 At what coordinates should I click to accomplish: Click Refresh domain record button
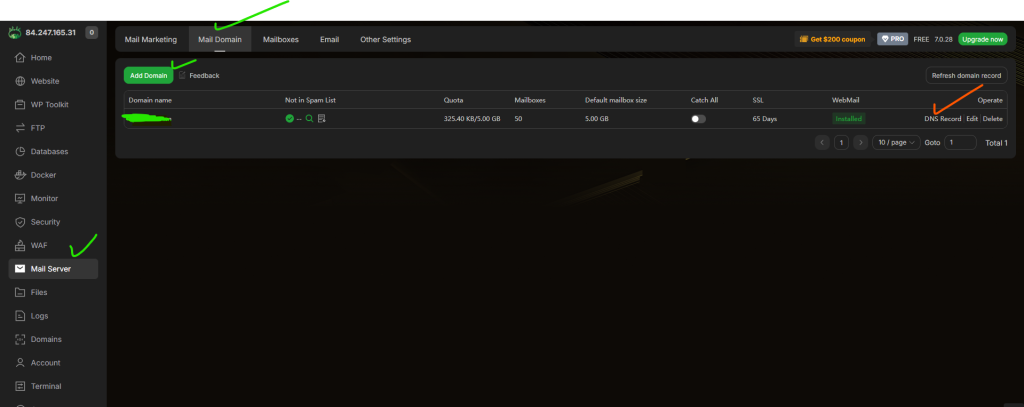pyautogui.click(x=965, y=75)
